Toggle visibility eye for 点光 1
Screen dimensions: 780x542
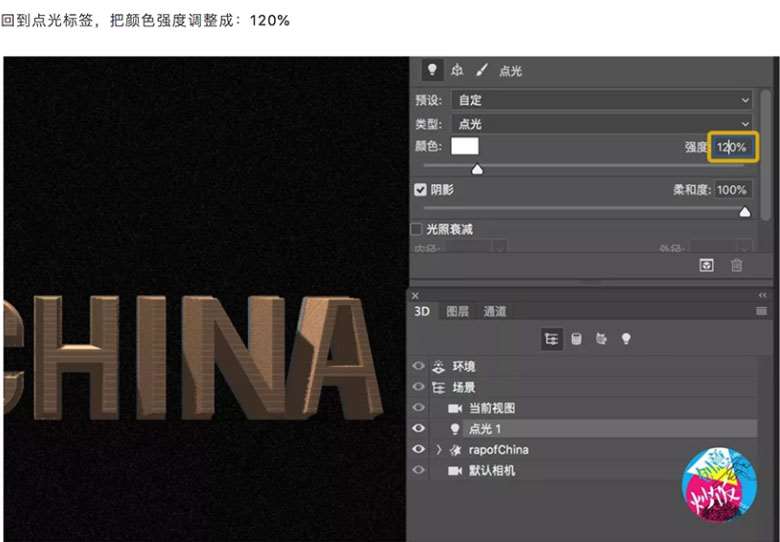click(418, 428)
